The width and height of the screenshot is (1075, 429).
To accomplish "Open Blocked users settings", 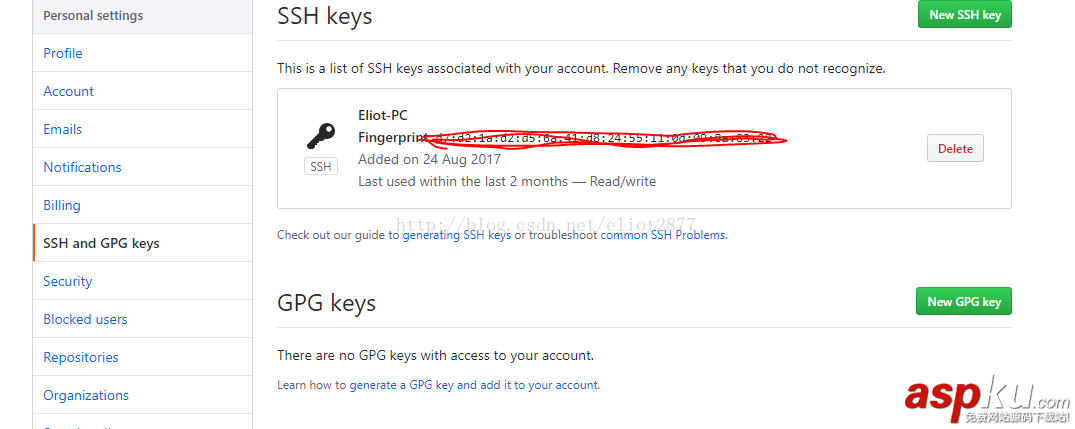I will click(85, 319).
